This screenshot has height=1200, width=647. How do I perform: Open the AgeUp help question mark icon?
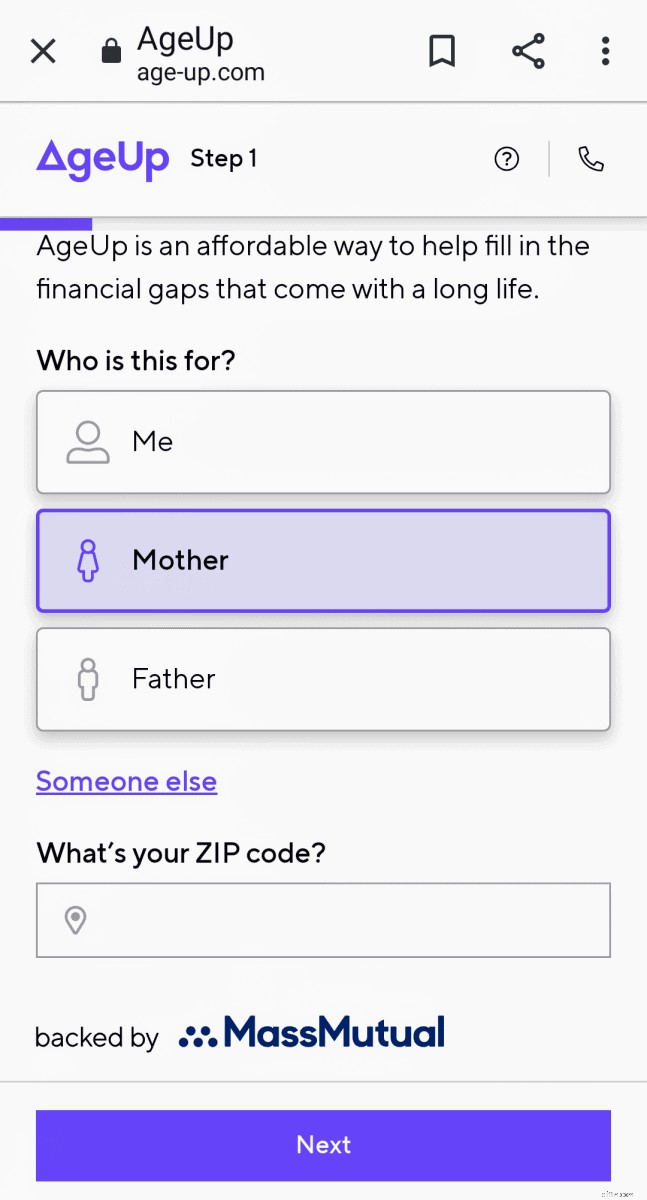507,159
